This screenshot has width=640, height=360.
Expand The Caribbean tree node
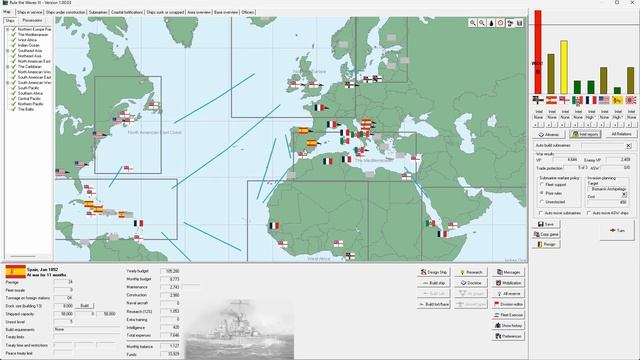click(7, 67)
